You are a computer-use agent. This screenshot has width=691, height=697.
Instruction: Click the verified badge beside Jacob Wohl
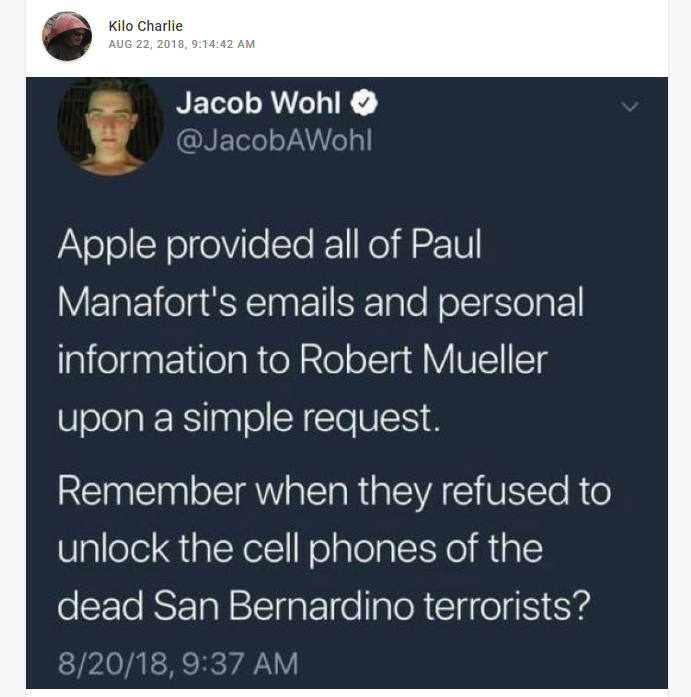tap(364, 103)
